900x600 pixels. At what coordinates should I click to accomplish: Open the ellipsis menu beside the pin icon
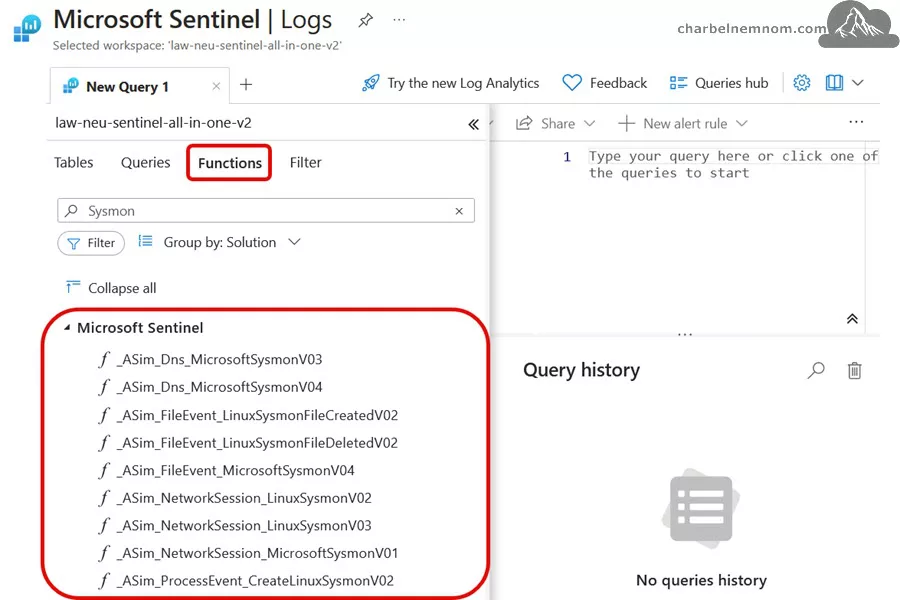(x=399, y=20)
